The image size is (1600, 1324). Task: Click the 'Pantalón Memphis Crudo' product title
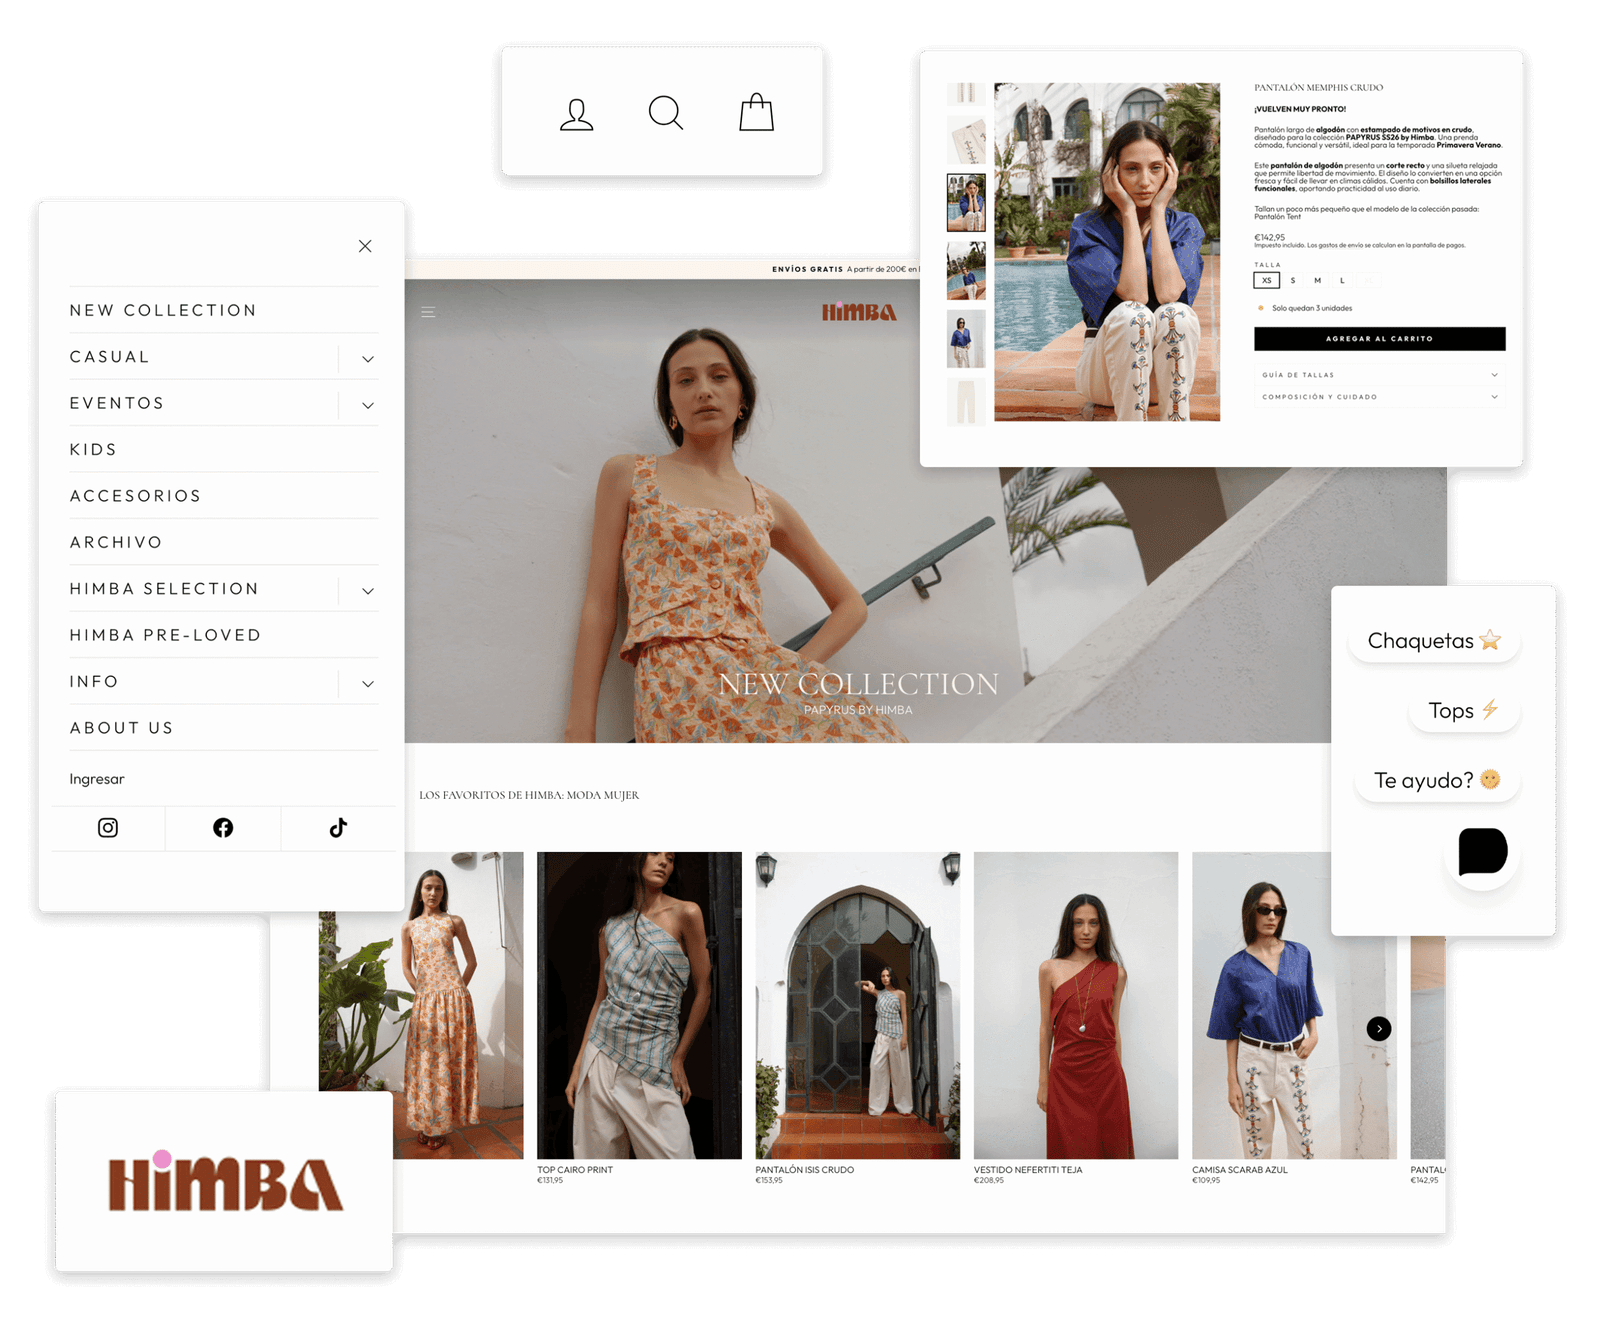[x=1318, y=88]
